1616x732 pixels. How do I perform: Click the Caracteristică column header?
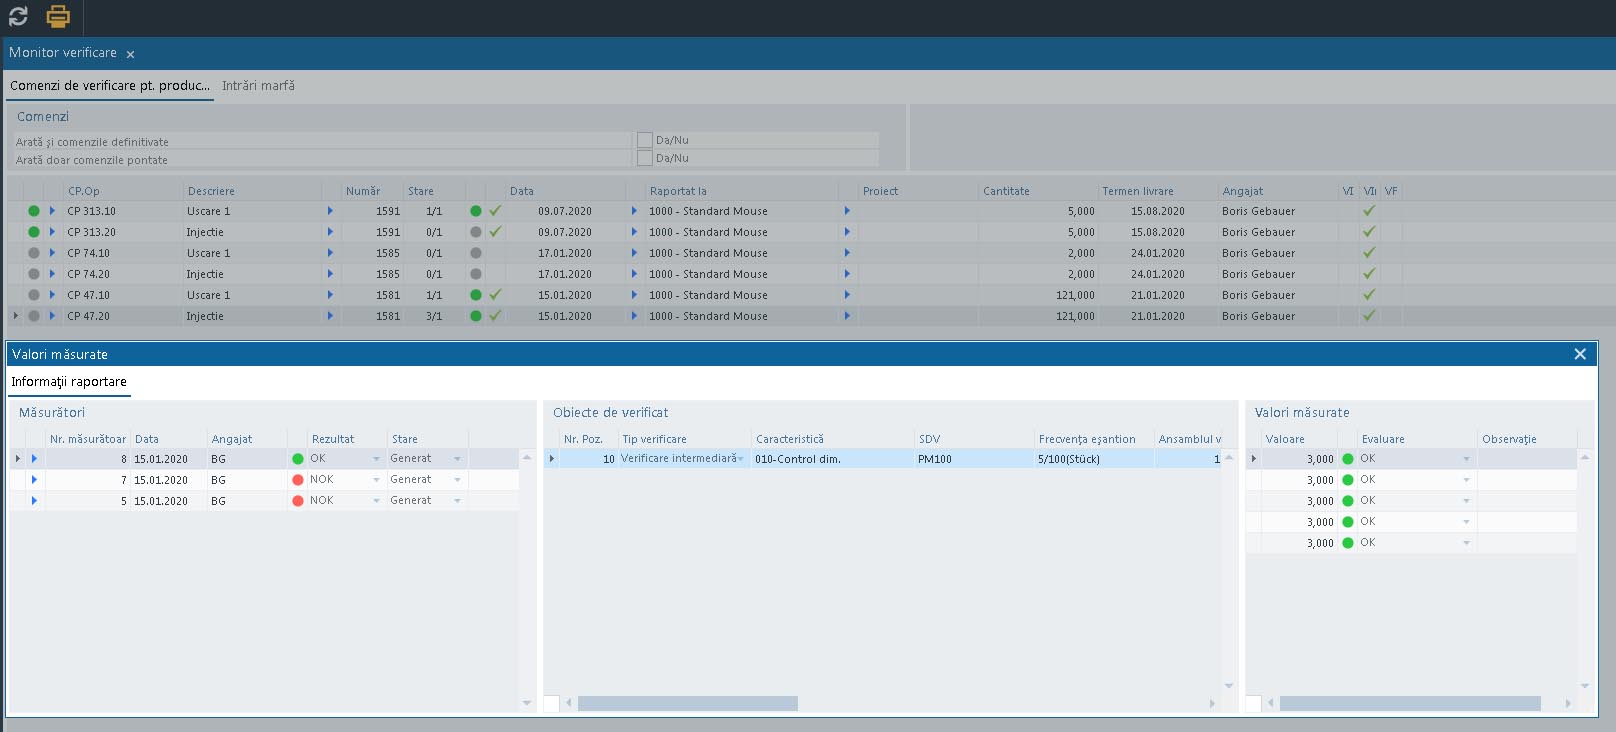pyautogui.click(x=790, y=439)
